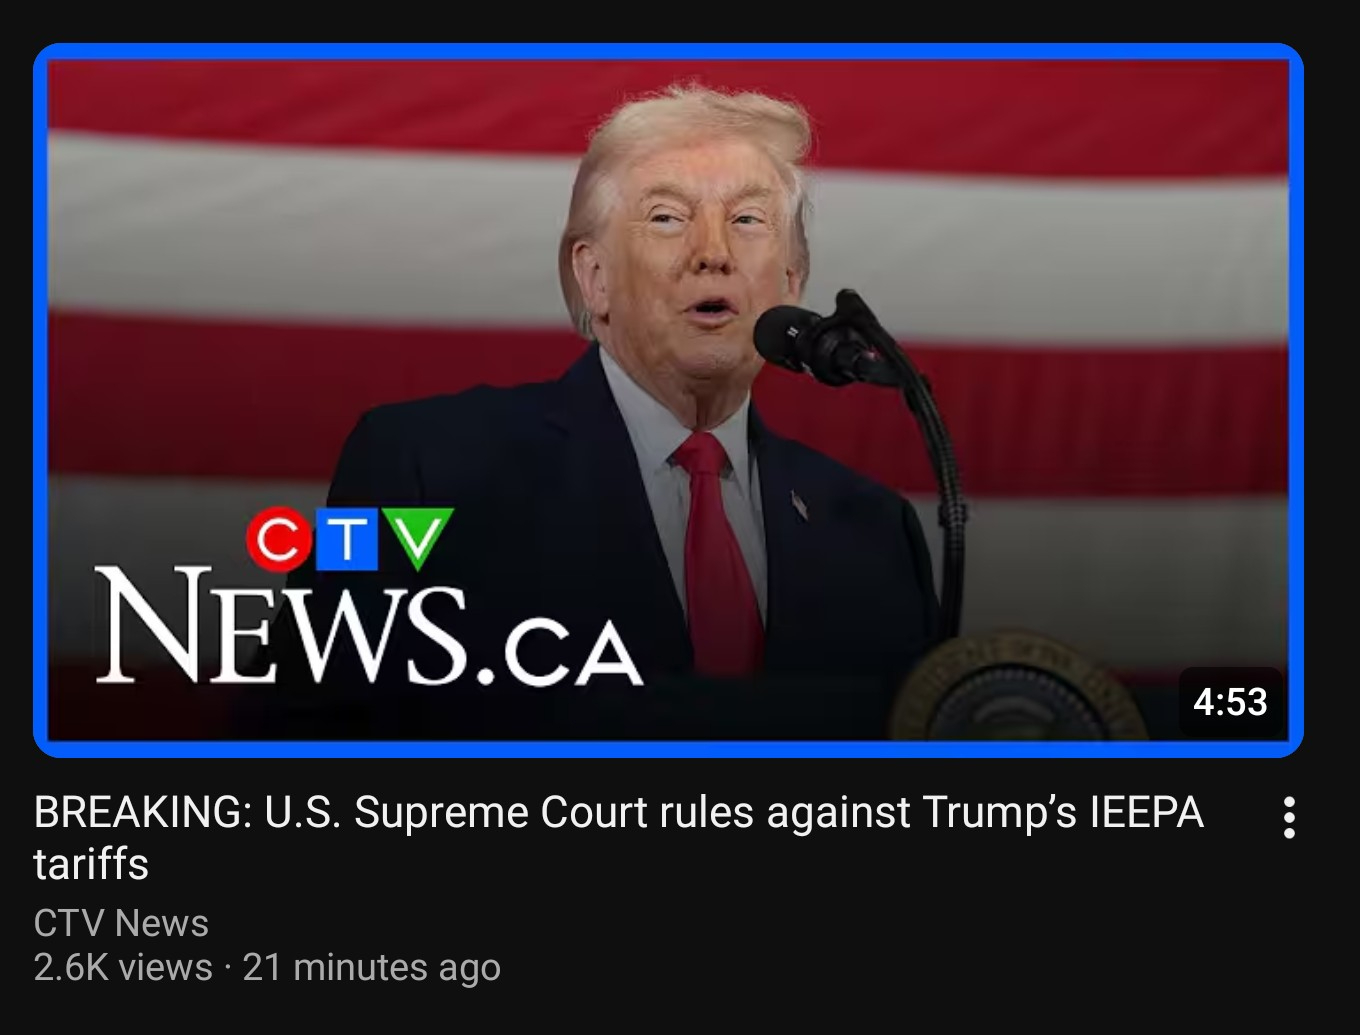Image resolution: width=1360 pixels, height=1035 pixels.
Task: Go to the CTV News channel
Action: coord(121,923)
